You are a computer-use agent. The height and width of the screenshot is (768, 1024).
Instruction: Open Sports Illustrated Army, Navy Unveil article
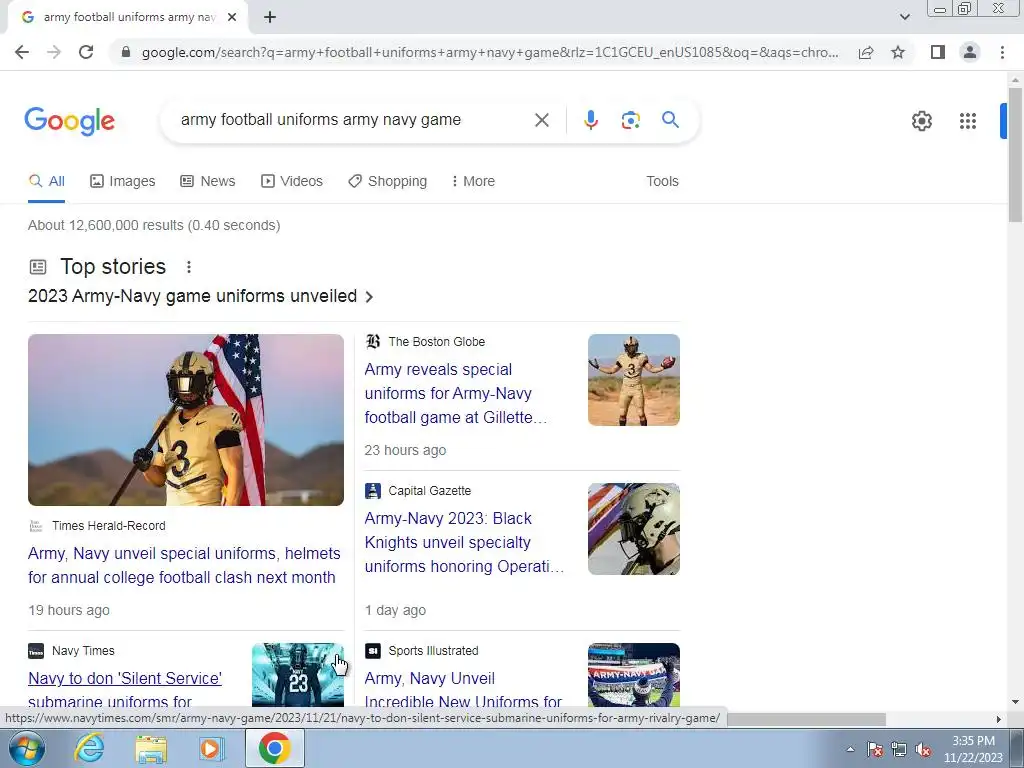[463, 690]
